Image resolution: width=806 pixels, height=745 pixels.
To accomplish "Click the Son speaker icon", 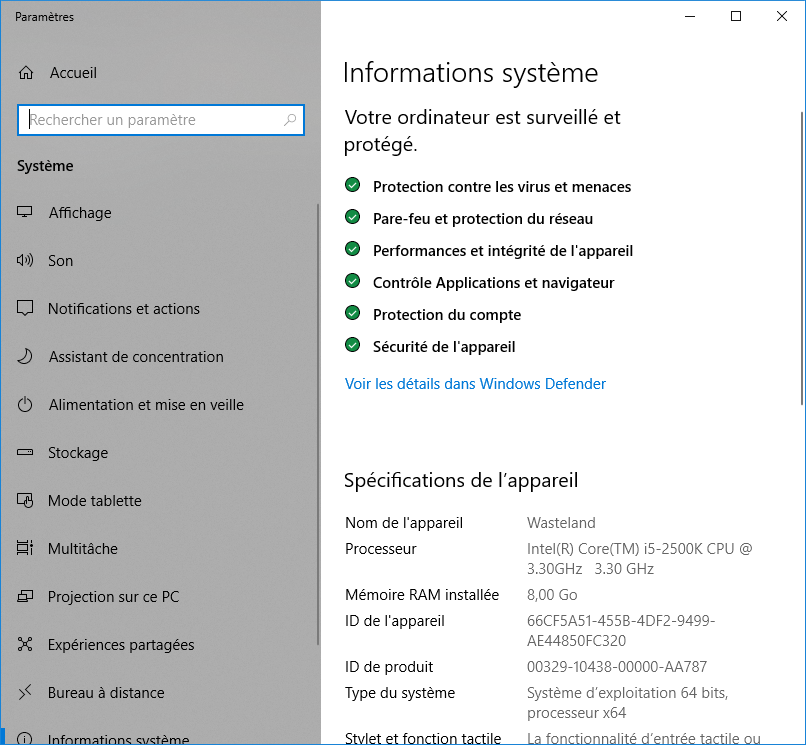I will (x=25, y=260).
